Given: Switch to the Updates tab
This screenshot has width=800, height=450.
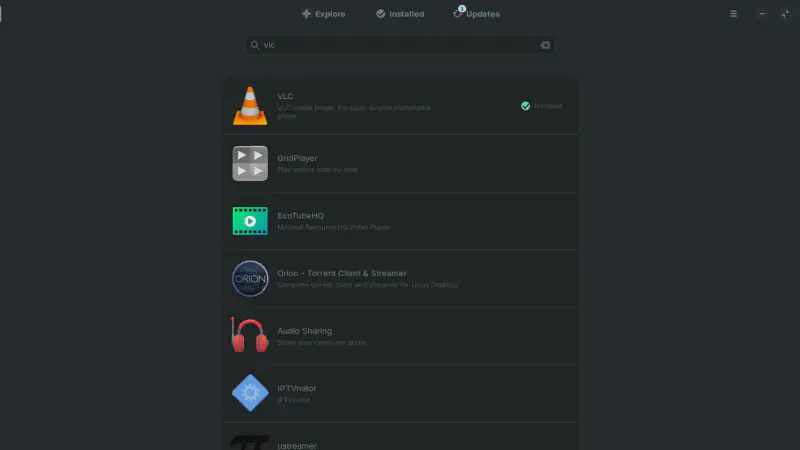Looking at the screenshot, I should (477, 14).
